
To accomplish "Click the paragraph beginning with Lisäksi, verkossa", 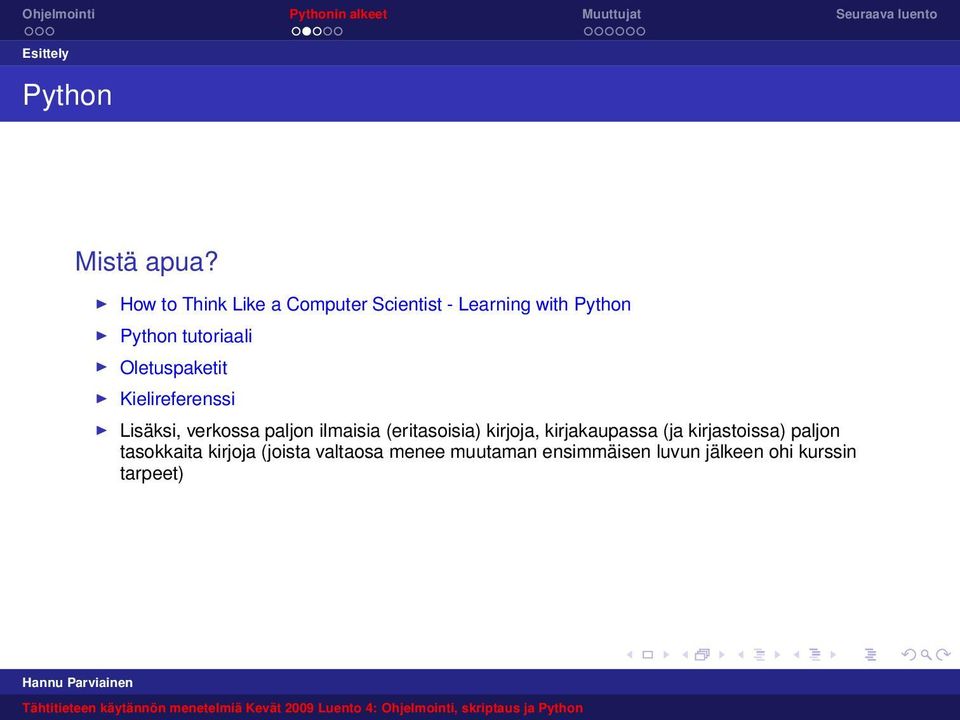I will [x=488, y=452].
